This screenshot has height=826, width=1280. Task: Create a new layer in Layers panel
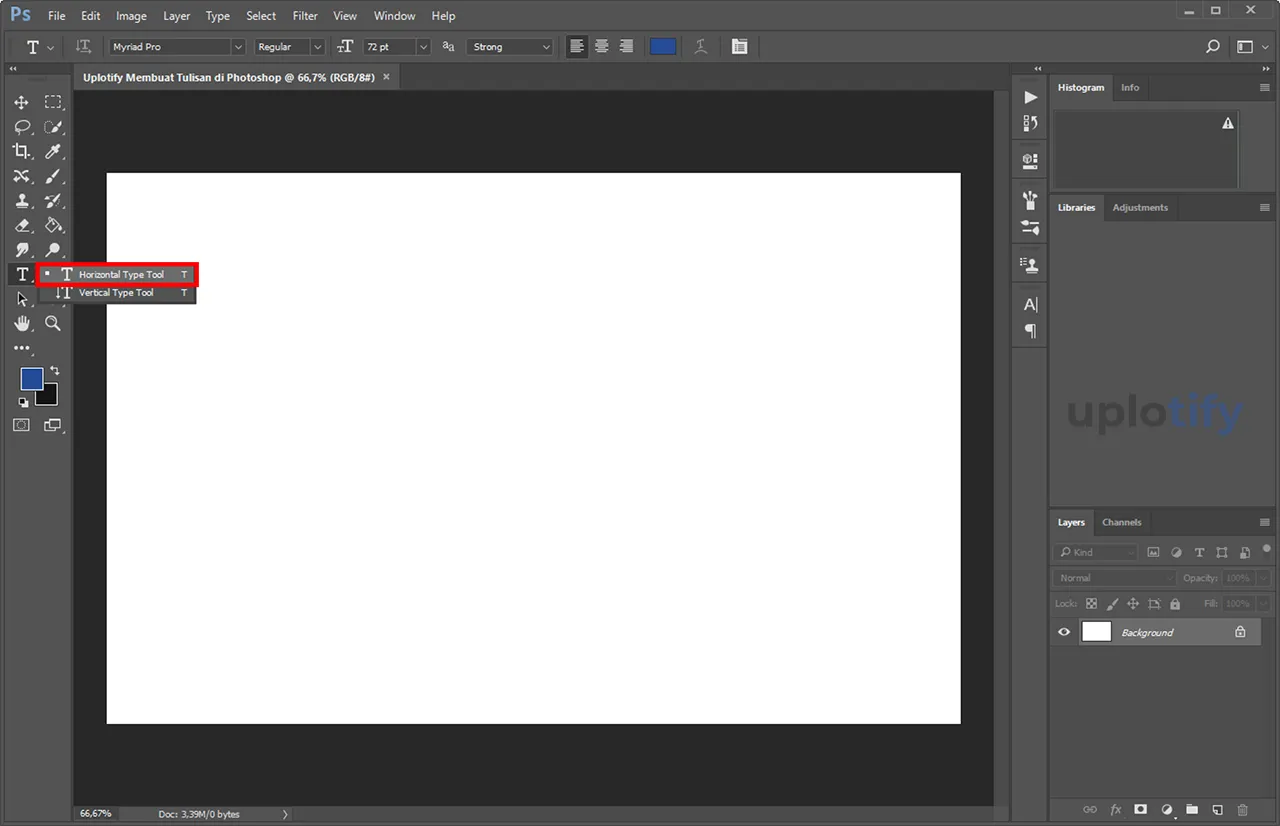[x=1217, y=809]
